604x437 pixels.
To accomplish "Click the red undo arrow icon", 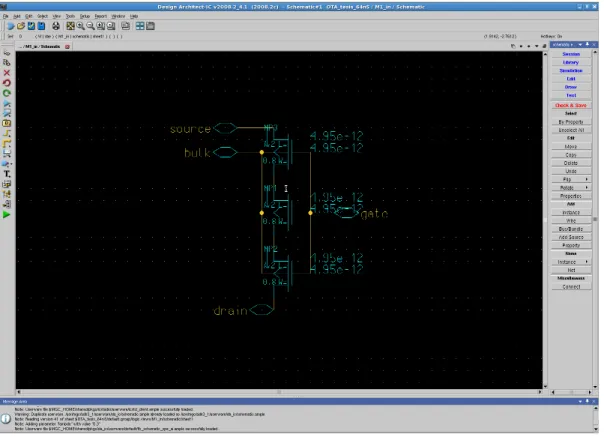I will (7, 83).
